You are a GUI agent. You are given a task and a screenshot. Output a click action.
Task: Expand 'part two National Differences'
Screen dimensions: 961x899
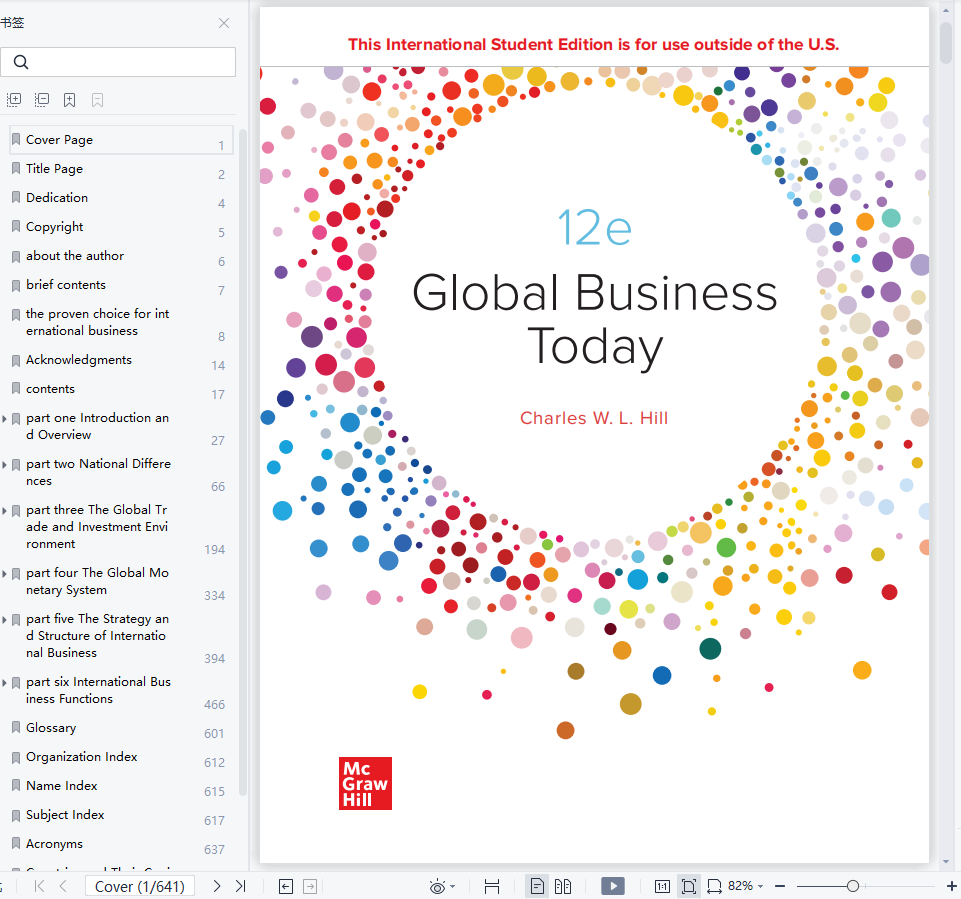pos(4,465)
